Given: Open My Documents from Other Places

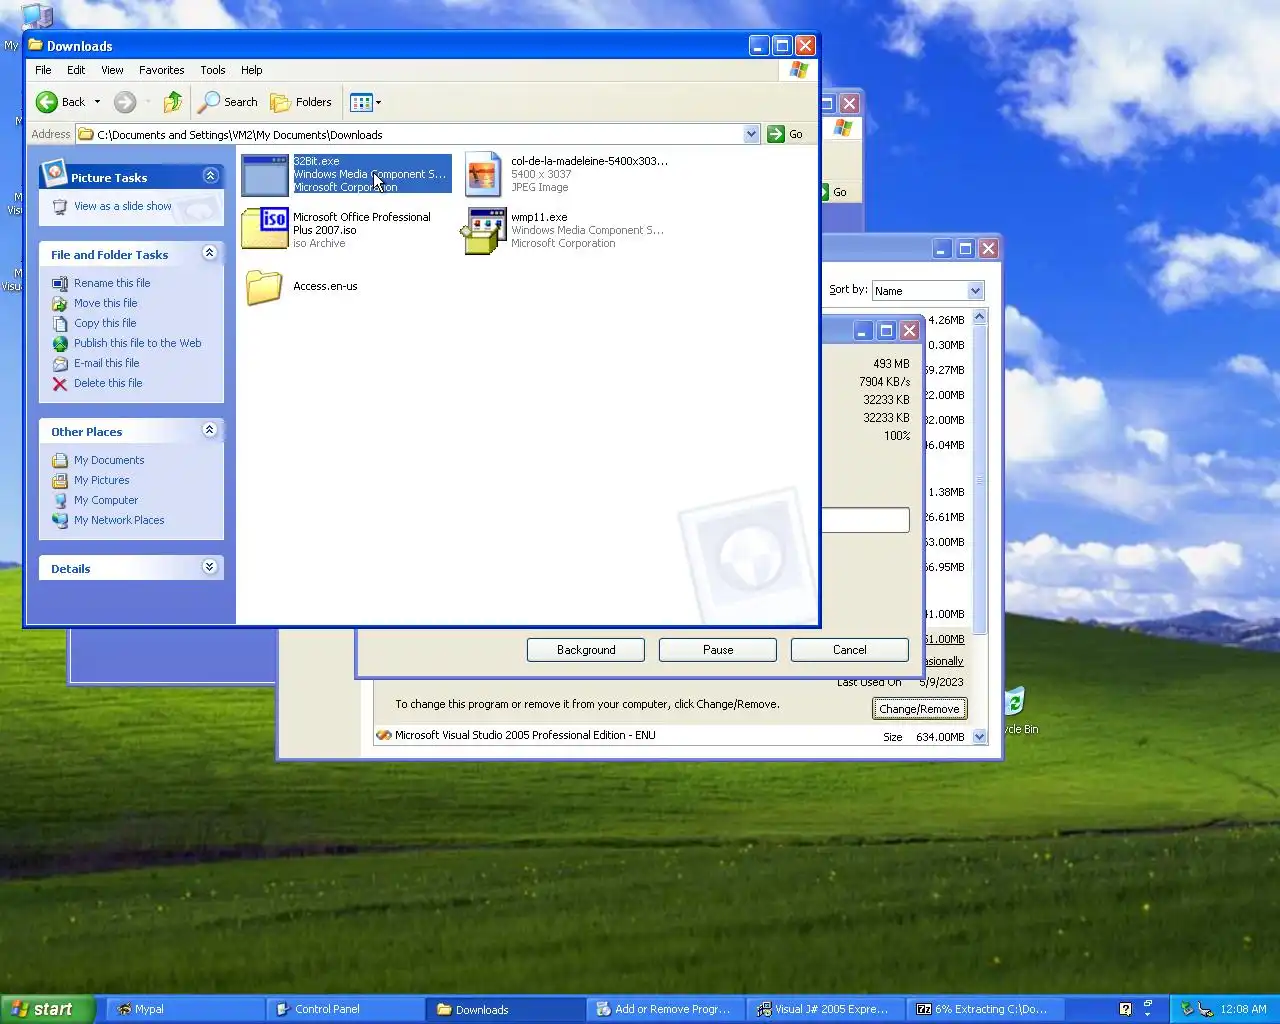Looking at the screenshot, I should [x=109, y=460].
